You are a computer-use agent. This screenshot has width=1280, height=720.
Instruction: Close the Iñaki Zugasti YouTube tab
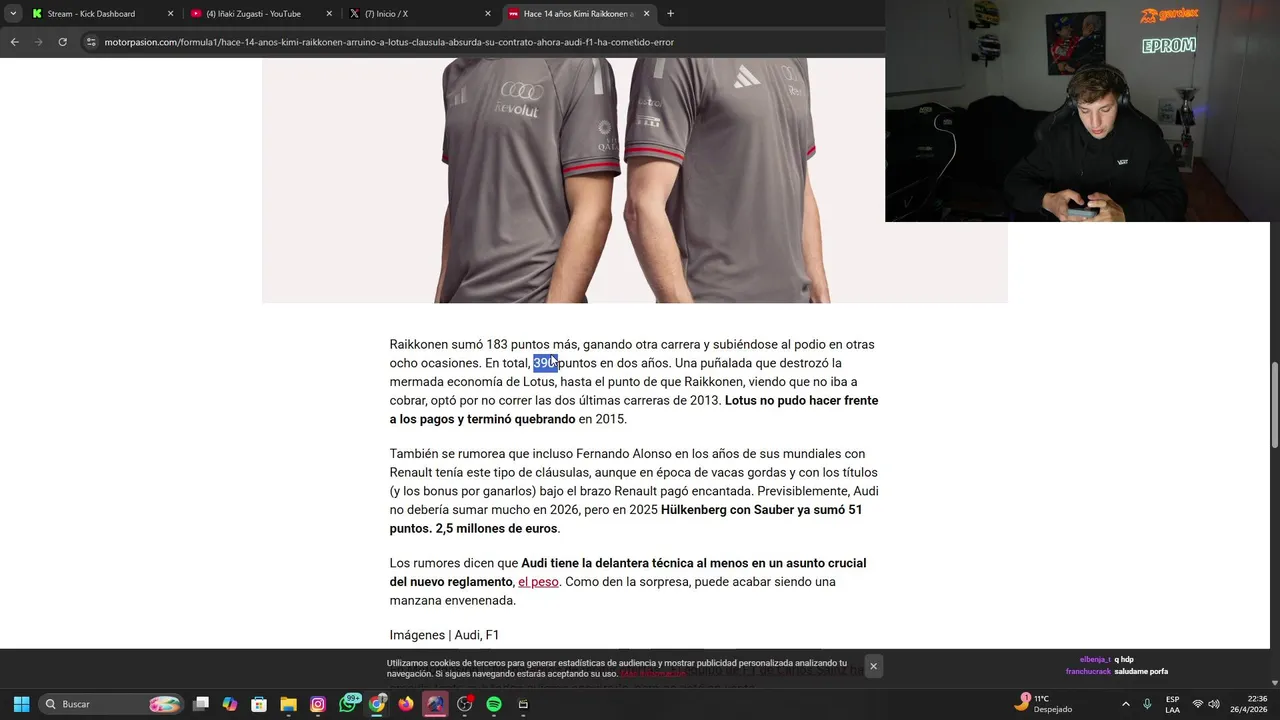click(329, 14)
